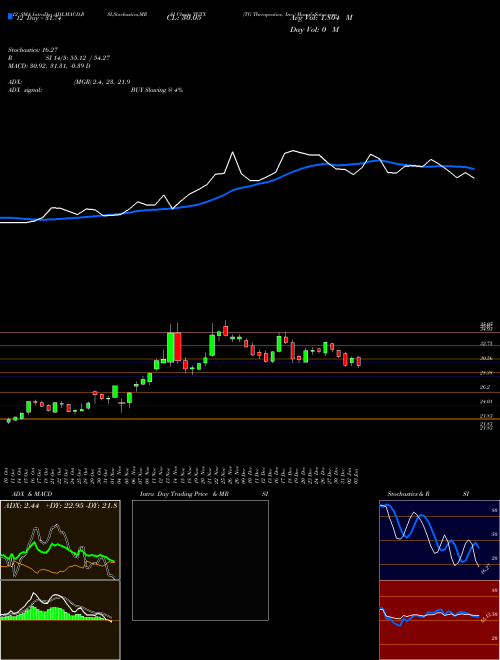Select the 'Avg Vol: 1.804 M' readout
500x660 pixels.
(321, 18)
